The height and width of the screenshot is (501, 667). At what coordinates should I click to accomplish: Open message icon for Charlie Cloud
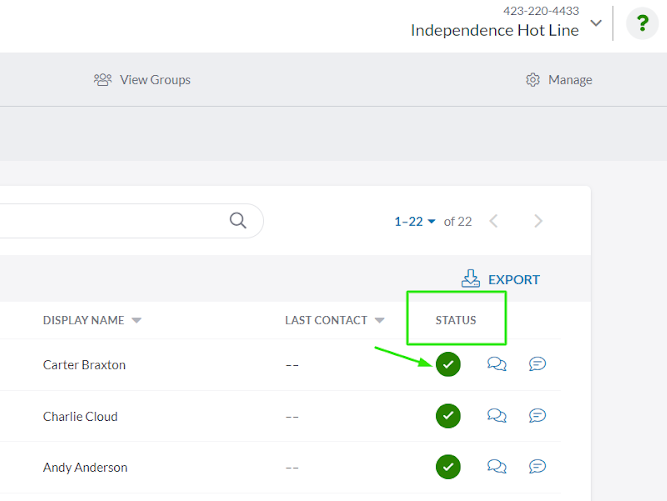pyautogui.click(x=537, y=416)
